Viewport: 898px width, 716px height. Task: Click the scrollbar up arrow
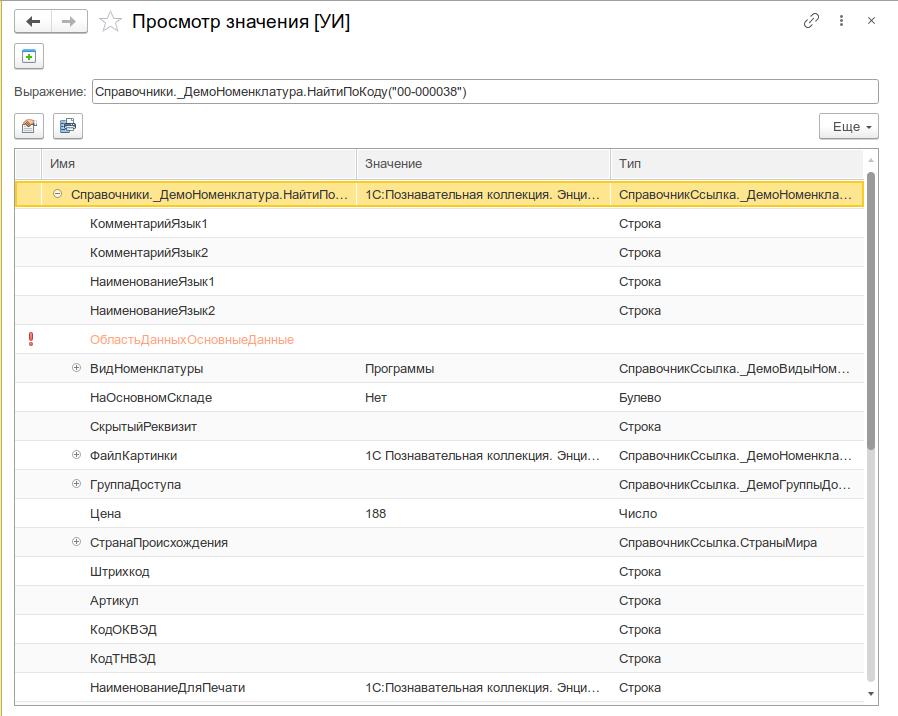click(x=871, y=160)
